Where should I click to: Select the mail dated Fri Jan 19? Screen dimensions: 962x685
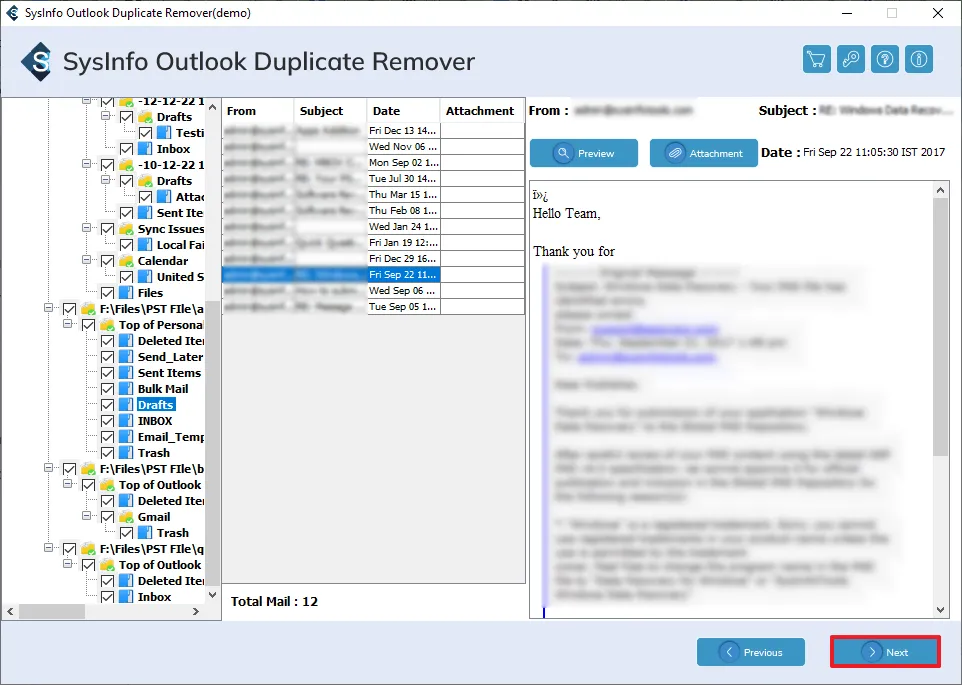click(x=373, y=242)
